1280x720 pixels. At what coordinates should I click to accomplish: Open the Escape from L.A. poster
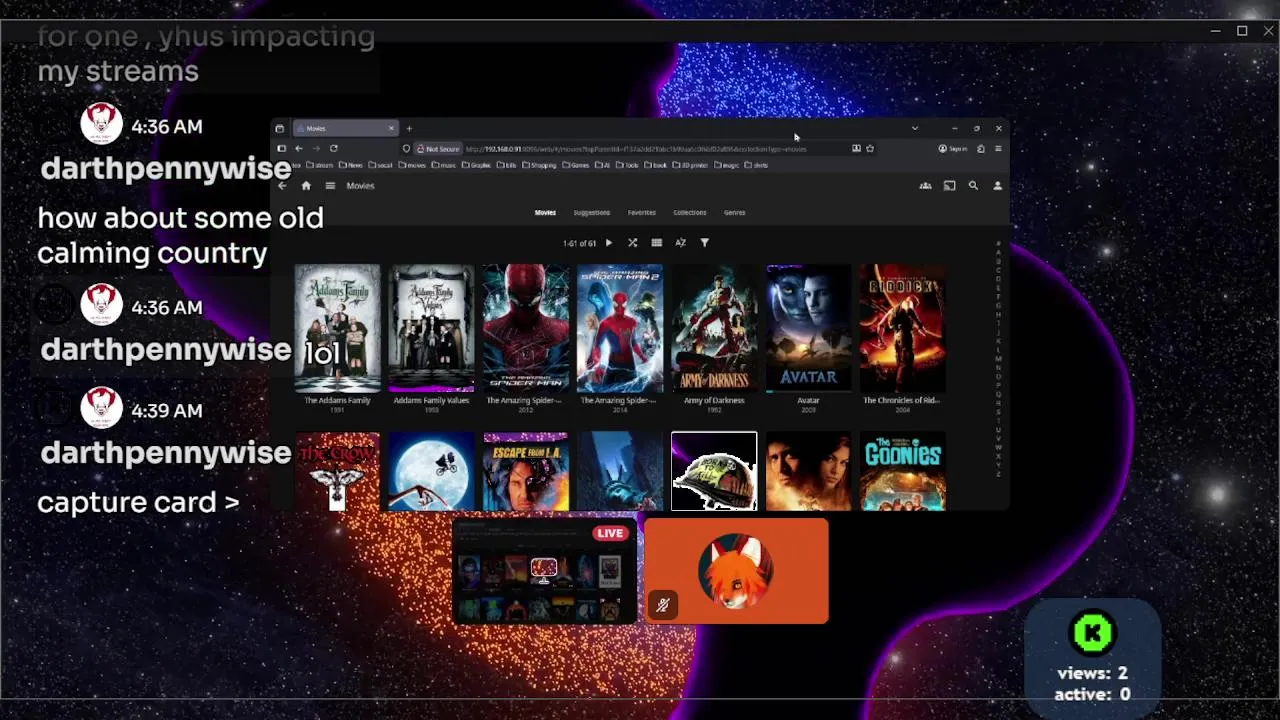526,471
